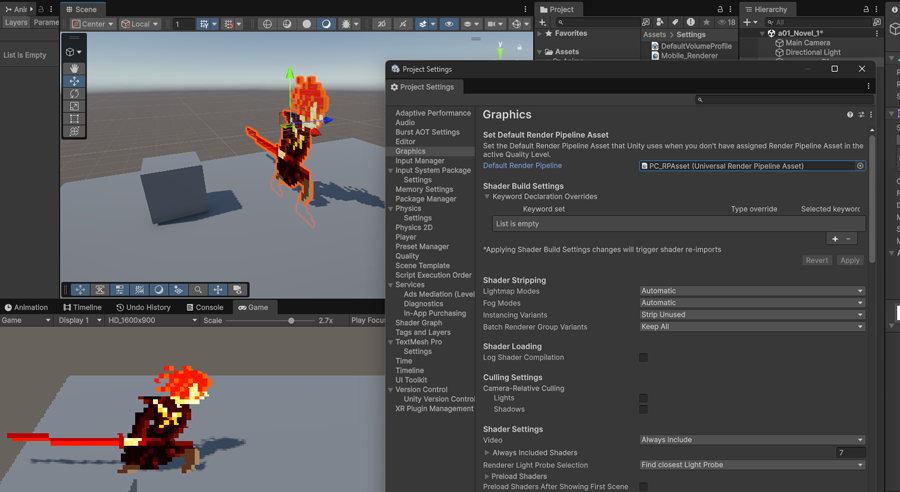This screenshot has width=900, height=492.
Task: Toggle Camera-Relative Culling Lights checkbox
Action: pos(643,398)
